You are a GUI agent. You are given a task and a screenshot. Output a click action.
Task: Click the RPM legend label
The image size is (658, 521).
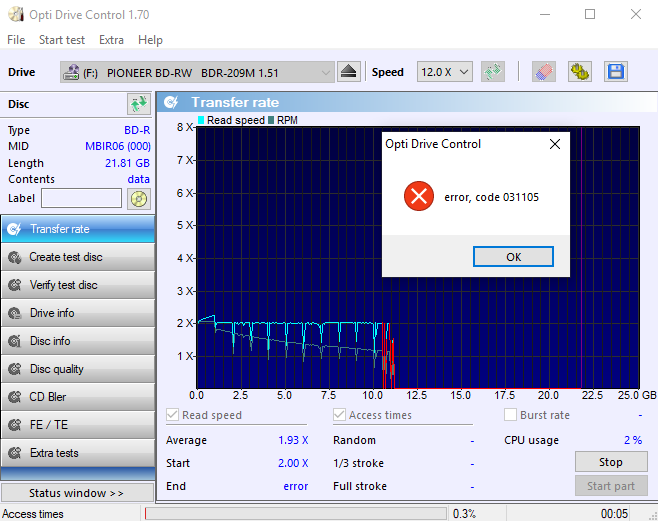(287, 120)
